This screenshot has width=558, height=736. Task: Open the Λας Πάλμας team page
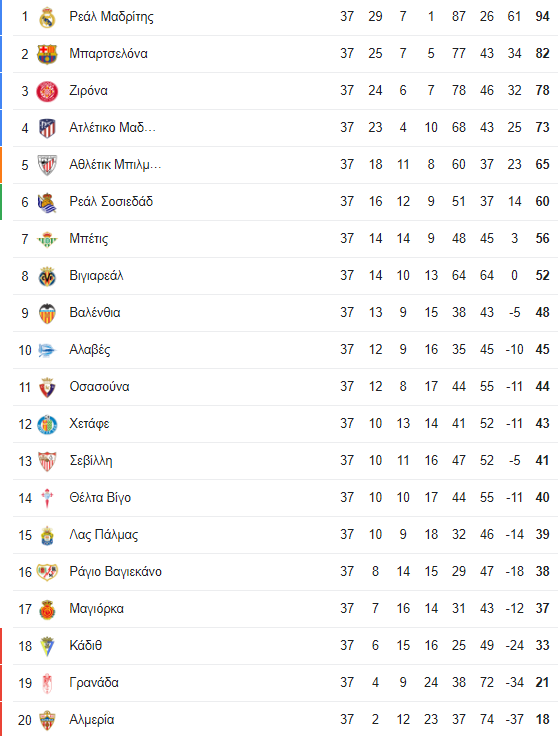104,535
